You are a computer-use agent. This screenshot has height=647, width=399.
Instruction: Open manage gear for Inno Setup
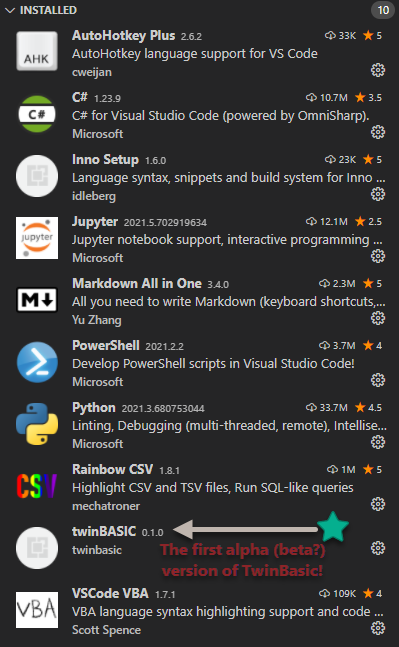pos(378,194)
